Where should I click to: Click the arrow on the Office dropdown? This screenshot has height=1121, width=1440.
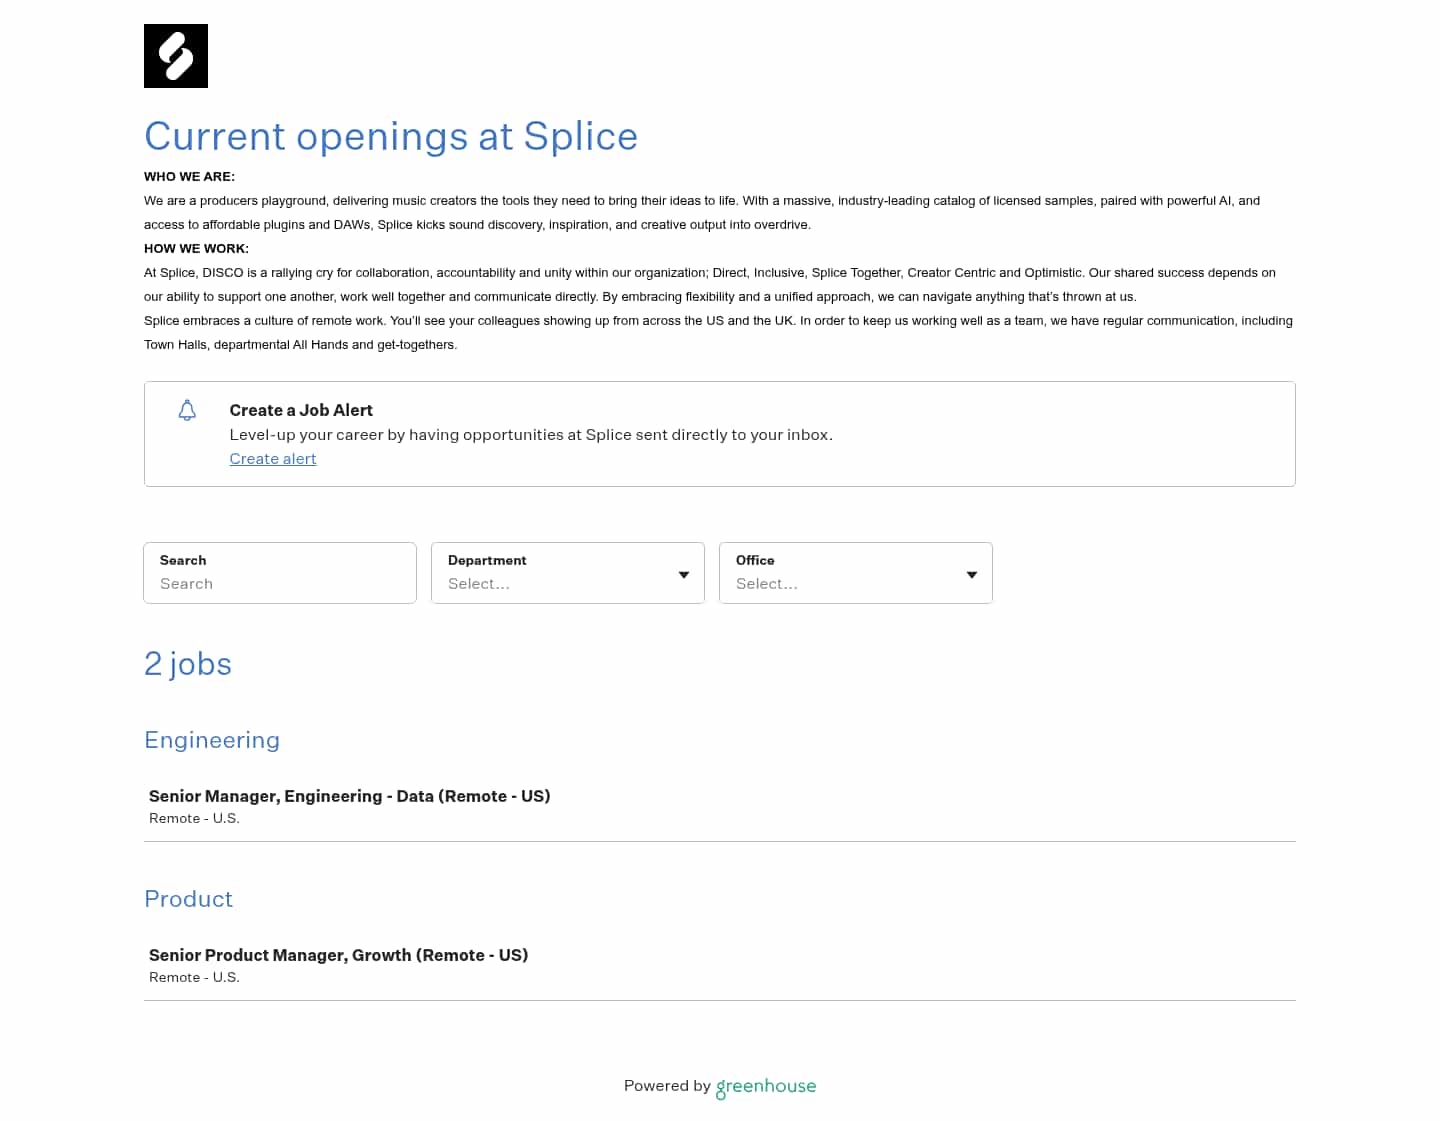coord(972,575)
